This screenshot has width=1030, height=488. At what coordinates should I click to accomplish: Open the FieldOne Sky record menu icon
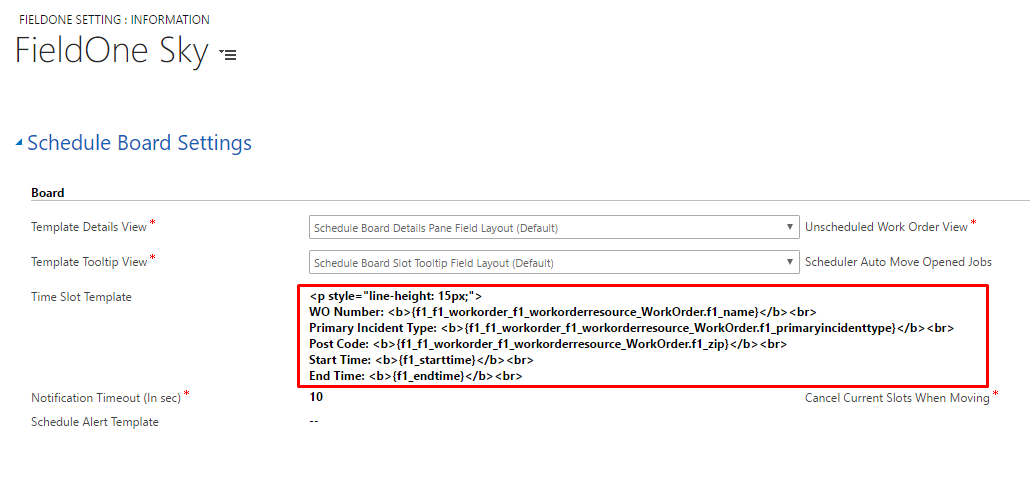228,56
